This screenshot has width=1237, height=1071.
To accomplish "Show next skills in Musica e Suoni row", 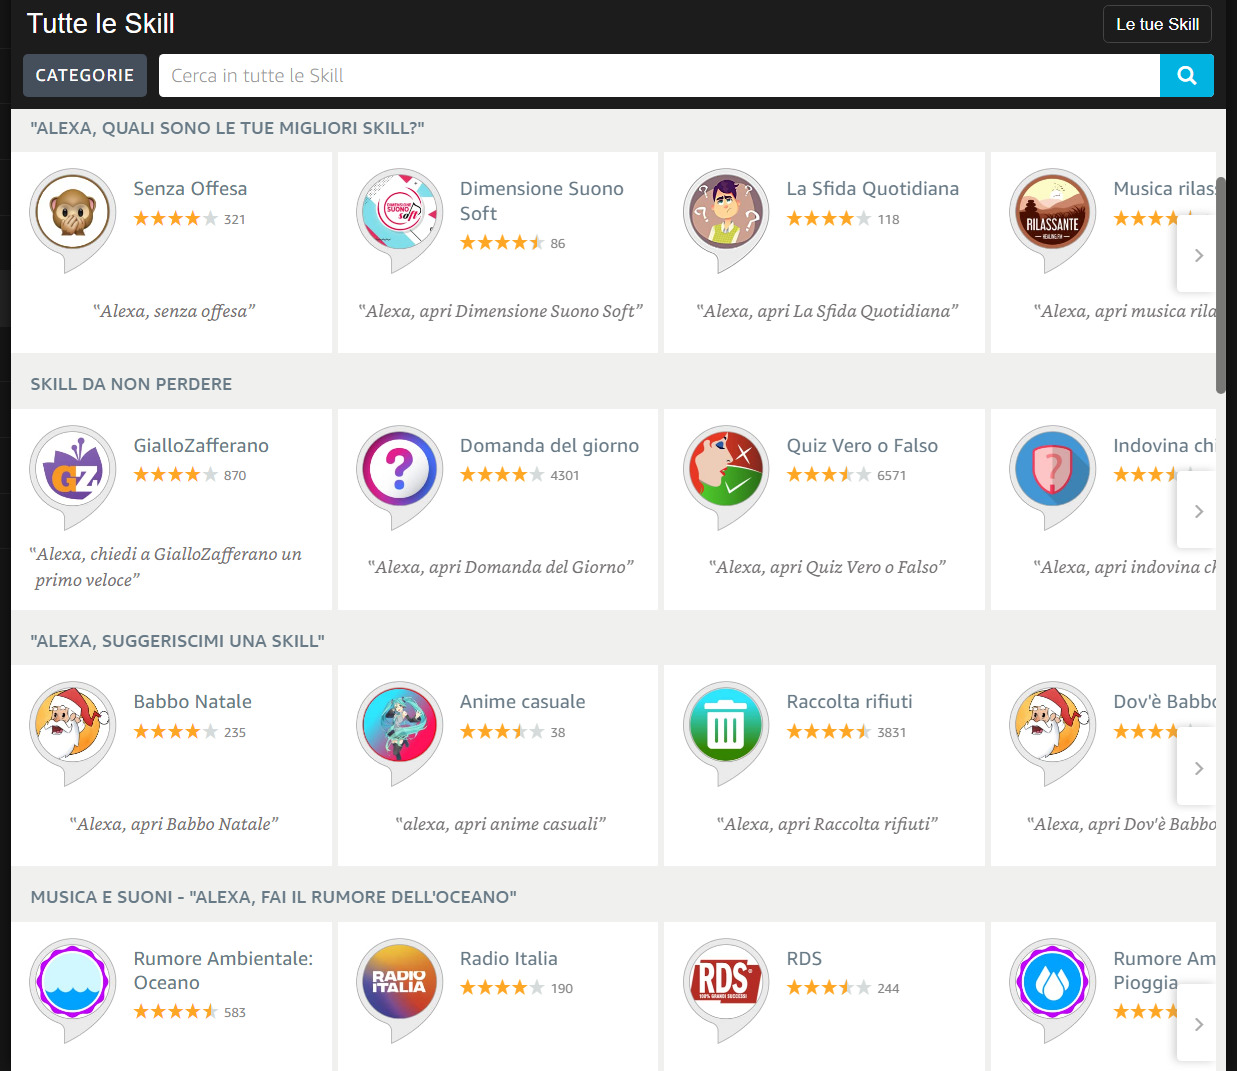I will pyautogui.click(x=1197, y=1024).
